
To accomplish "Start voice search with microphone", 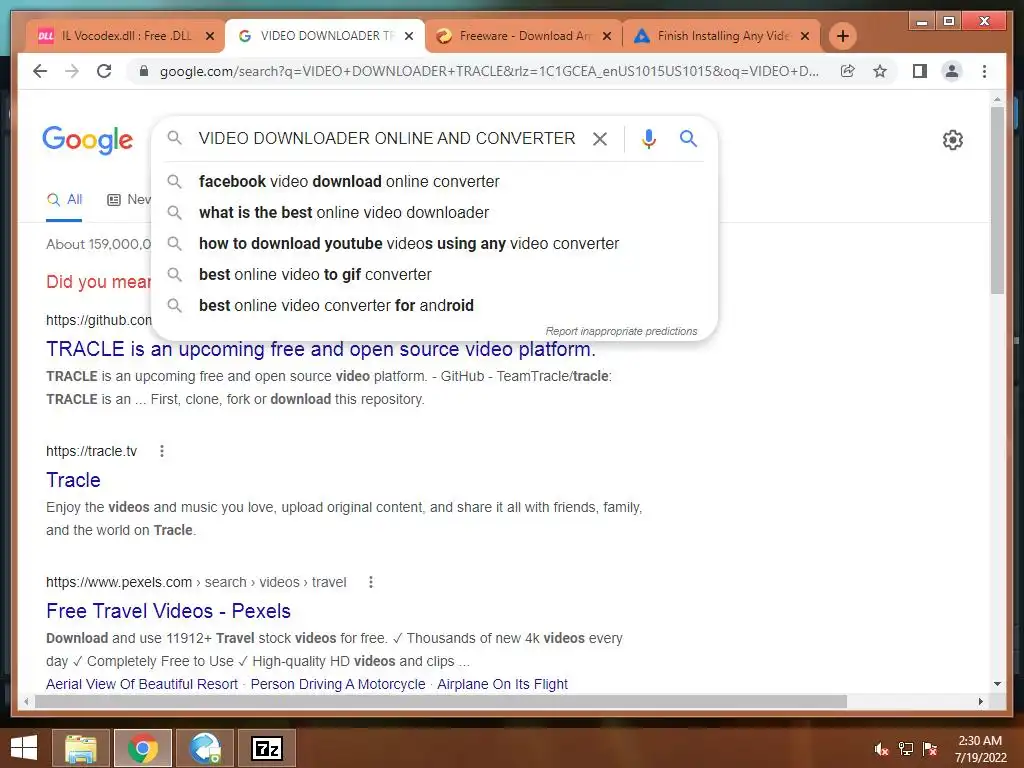I will tap(648, 138).
